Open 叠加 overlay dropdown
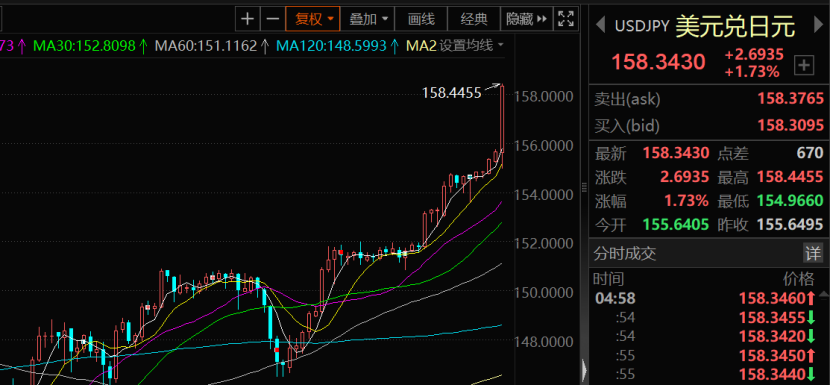 [x=368, y=20]
